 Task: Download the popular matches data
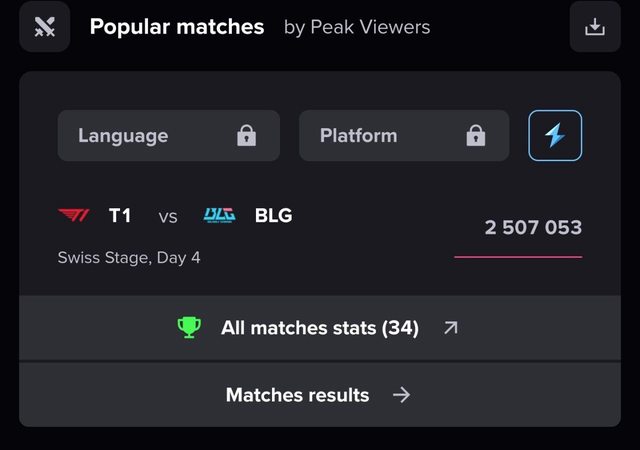(595, 27)
